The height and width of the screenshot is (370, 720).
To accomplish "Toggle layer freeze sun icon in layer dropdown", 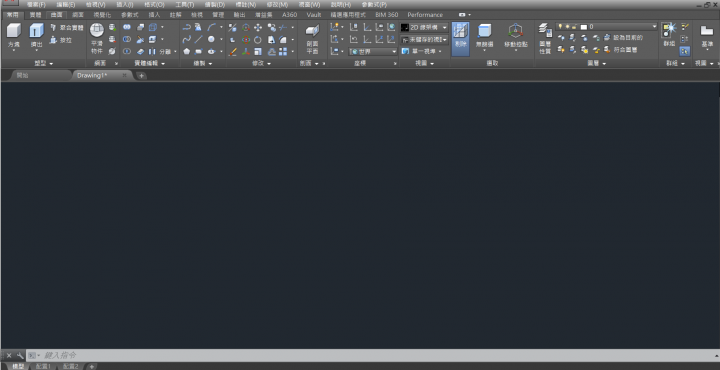I will pyautogui.click(x=567, y=27).
